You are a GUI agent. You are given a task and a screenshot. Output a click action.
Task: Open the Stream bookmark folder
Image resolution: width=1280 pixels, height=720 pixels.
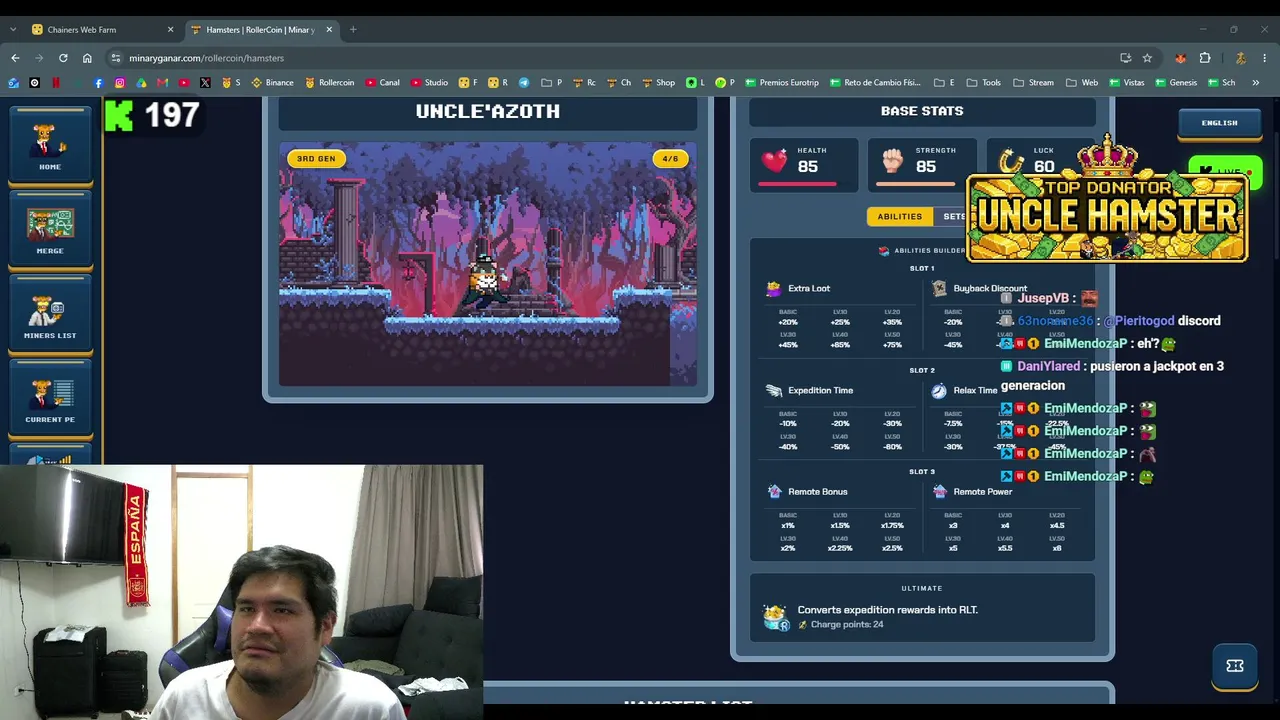pyautogui.click(x=1033, y=83)
